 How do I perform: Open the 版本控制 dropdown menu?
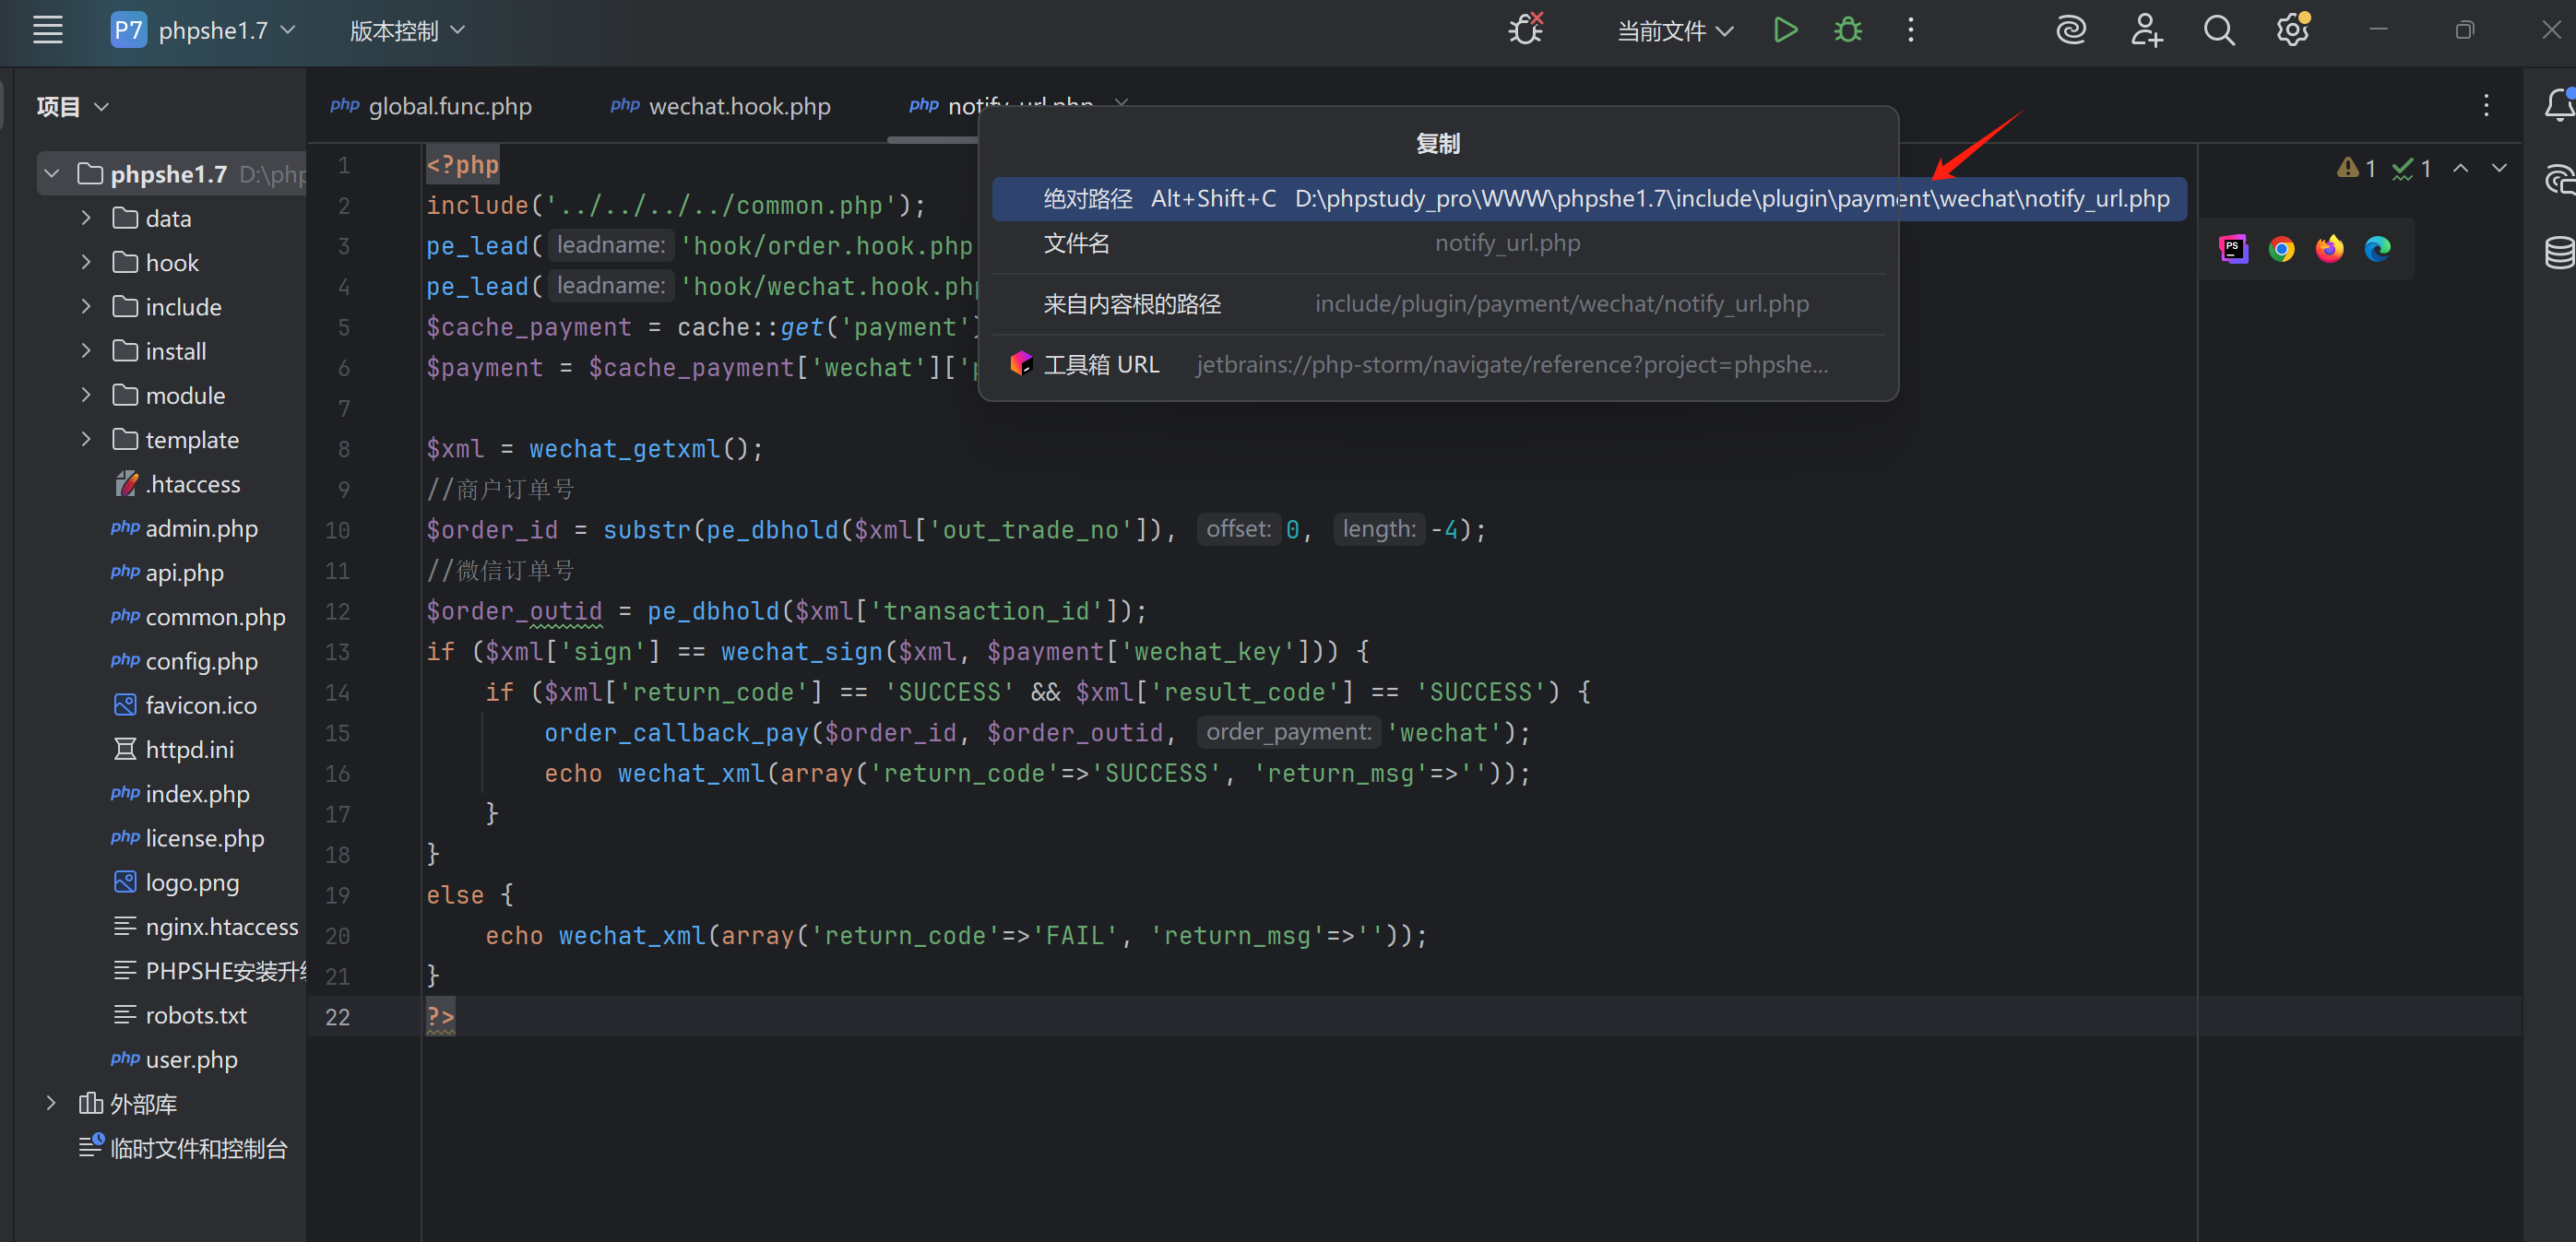407,31
